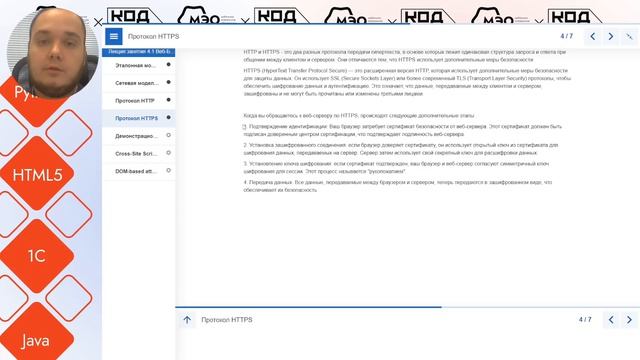640x360 pixels.
Task: Click hollow status dot next to DOM-based att...
Action: (x=169, y=171)
